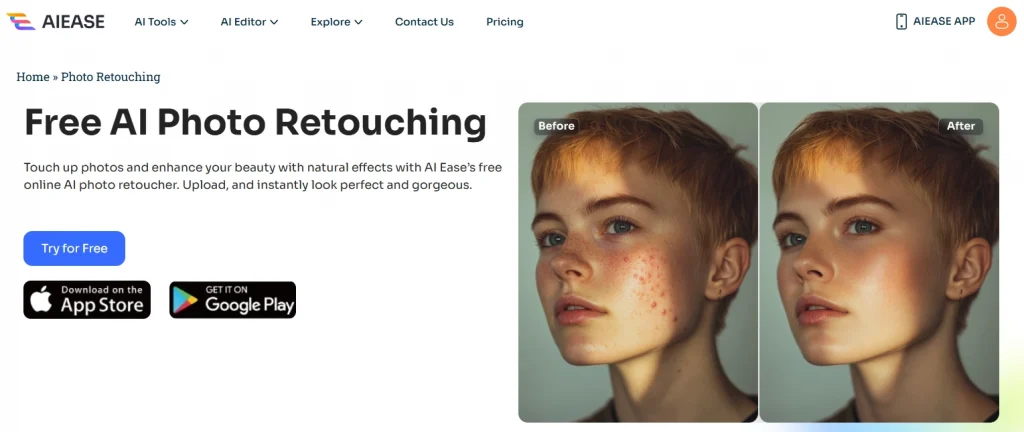The height and width of the screenshot is (432, 1024).
Task: Follow the Home breadcrumb link
Action: tap(32, 77)
